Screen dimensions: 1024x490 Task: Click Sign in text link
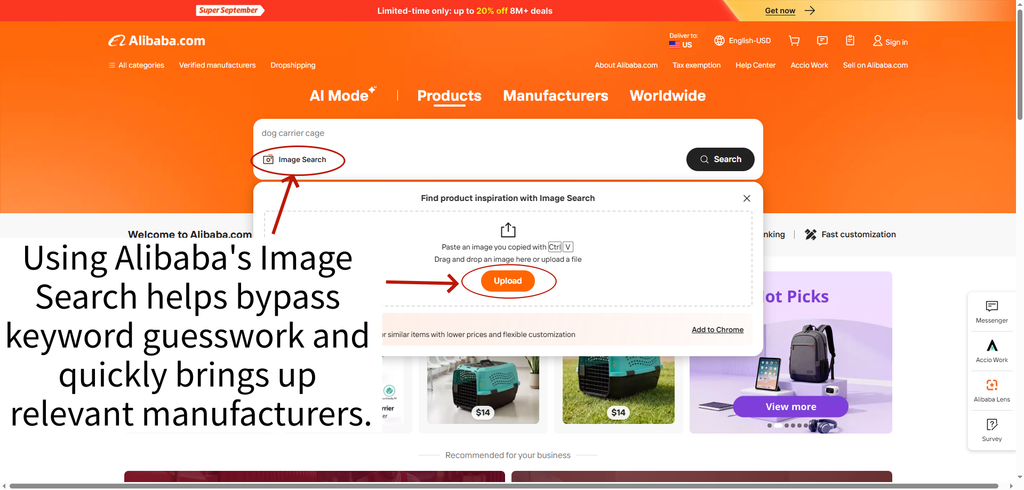pos(897,42)
